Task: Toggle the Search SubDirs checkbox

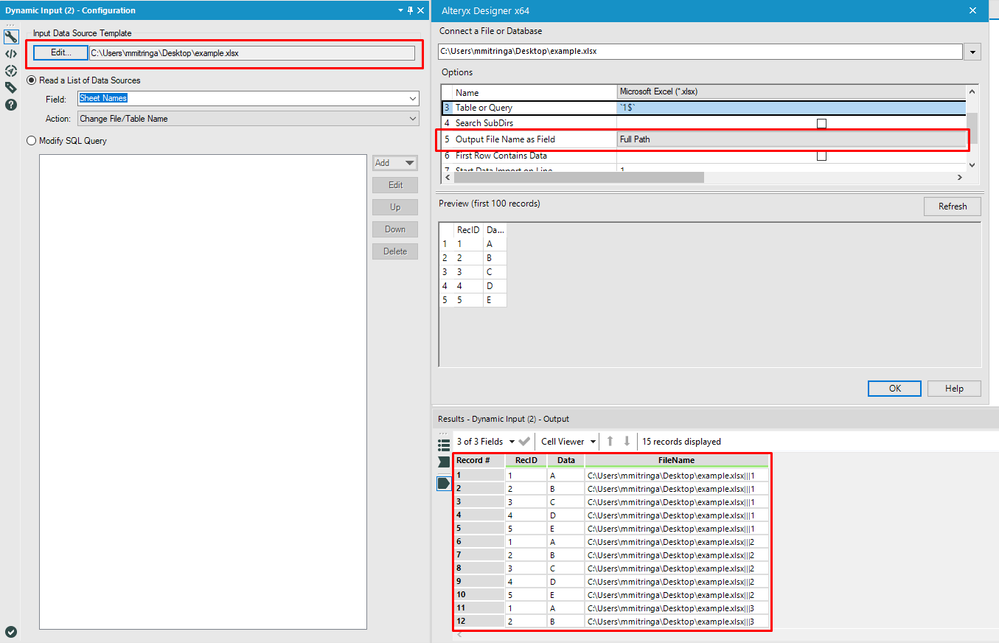Action: tap(821, 123)
